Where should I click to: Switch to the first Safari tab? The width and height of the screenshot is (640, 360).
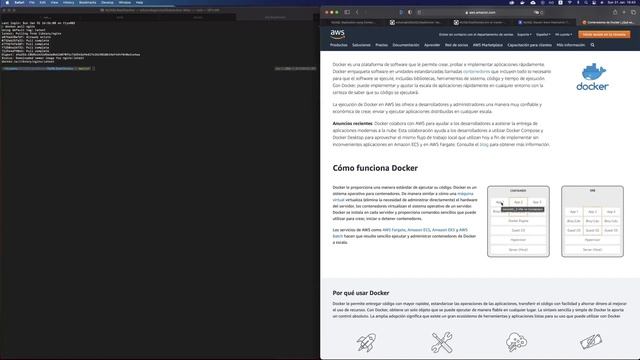tap(353, 22)
